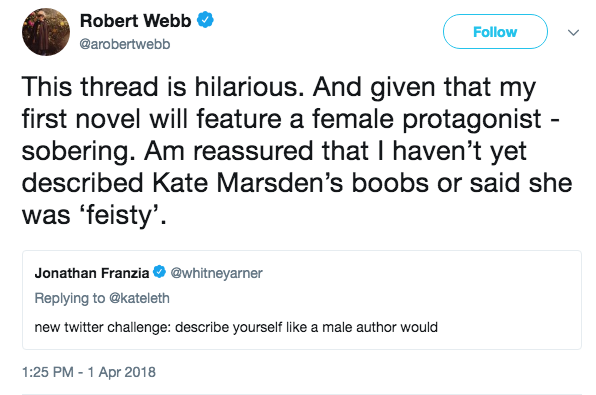The width and height of the screenshot is (596, 395).
Task: Open the @kateleth reply mention
Action: click(x=139, y=298)
